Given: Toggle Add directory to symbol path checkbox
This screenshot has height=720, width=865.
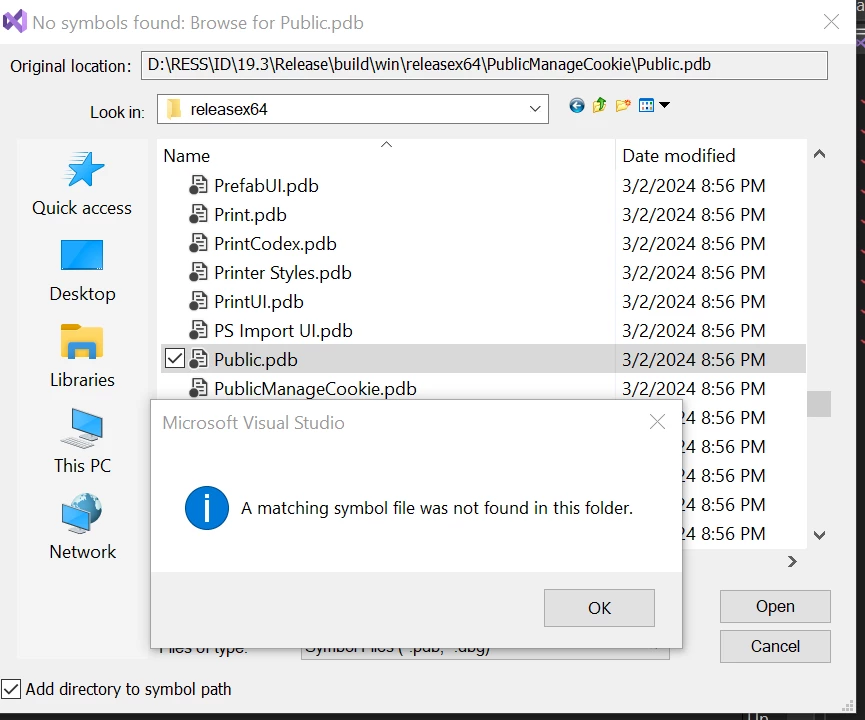Looking at the screenshot, I should [x=11, y=689].
